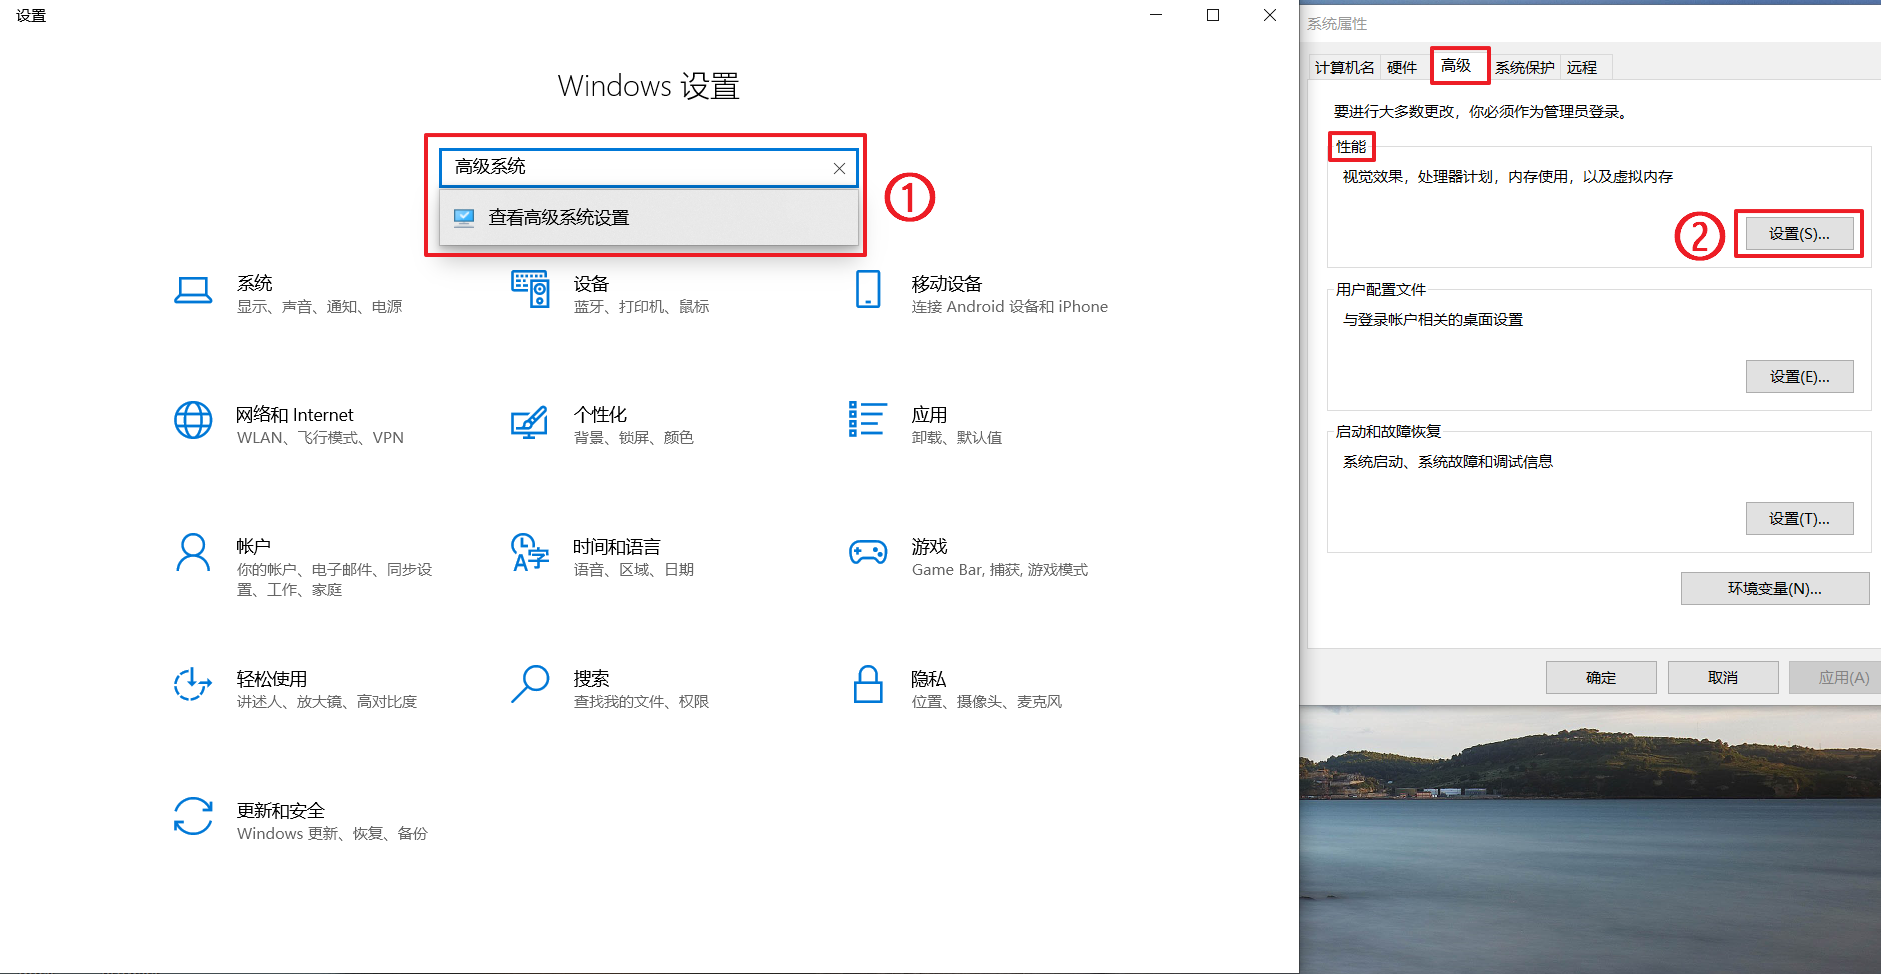Open the 个性化 personalization icon

530,421
